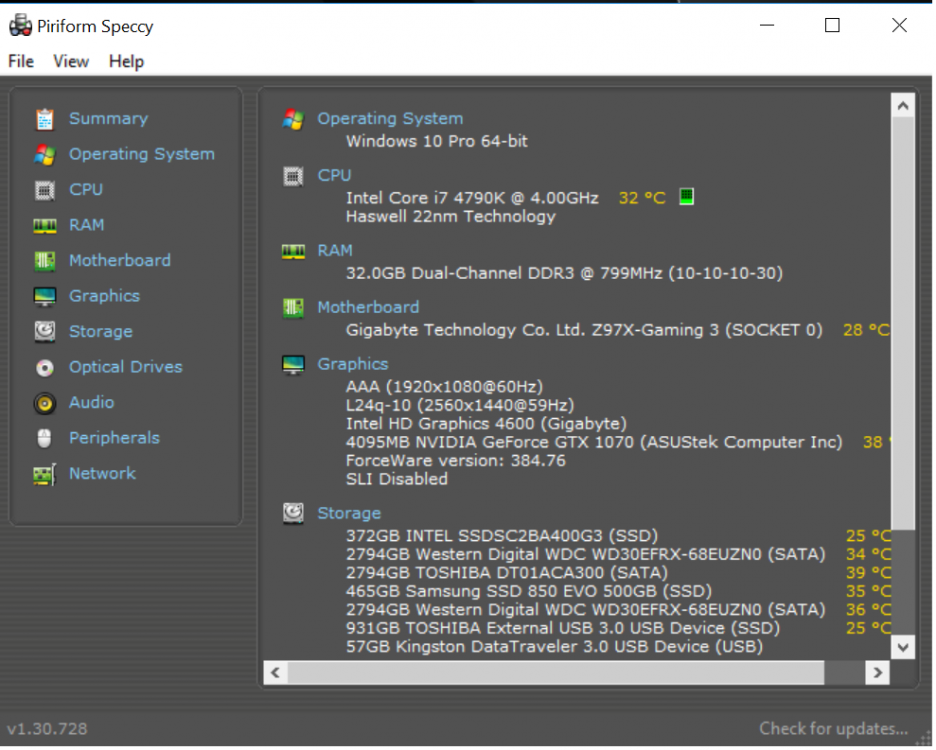Viewport: 936px width, 750px height.
Task: Click the CPU chip icon in sidebar
Action: tap(45, 190)
